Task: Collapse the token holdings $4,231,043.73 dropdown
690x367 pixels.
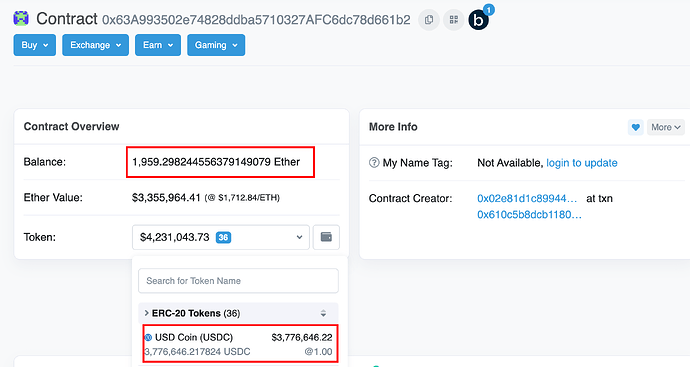Action: pyautogui.click(x=221, y=237)
